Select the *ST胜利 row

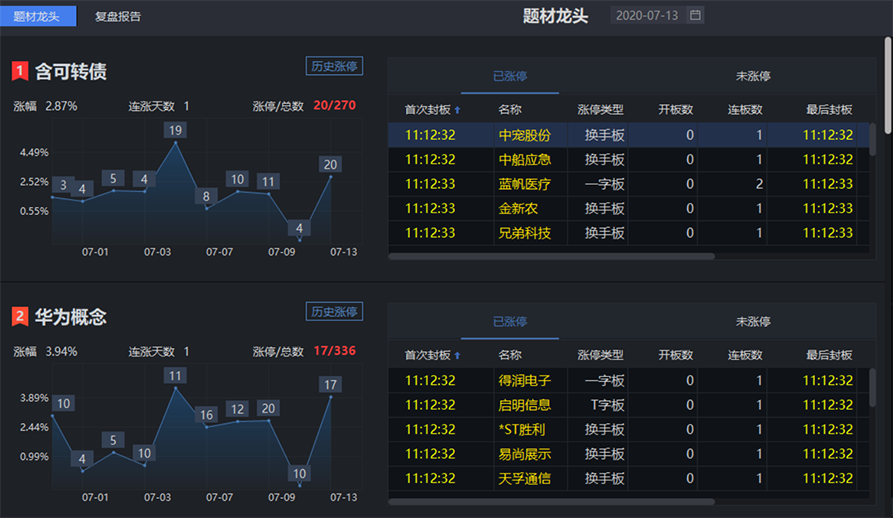click(629, 429)
